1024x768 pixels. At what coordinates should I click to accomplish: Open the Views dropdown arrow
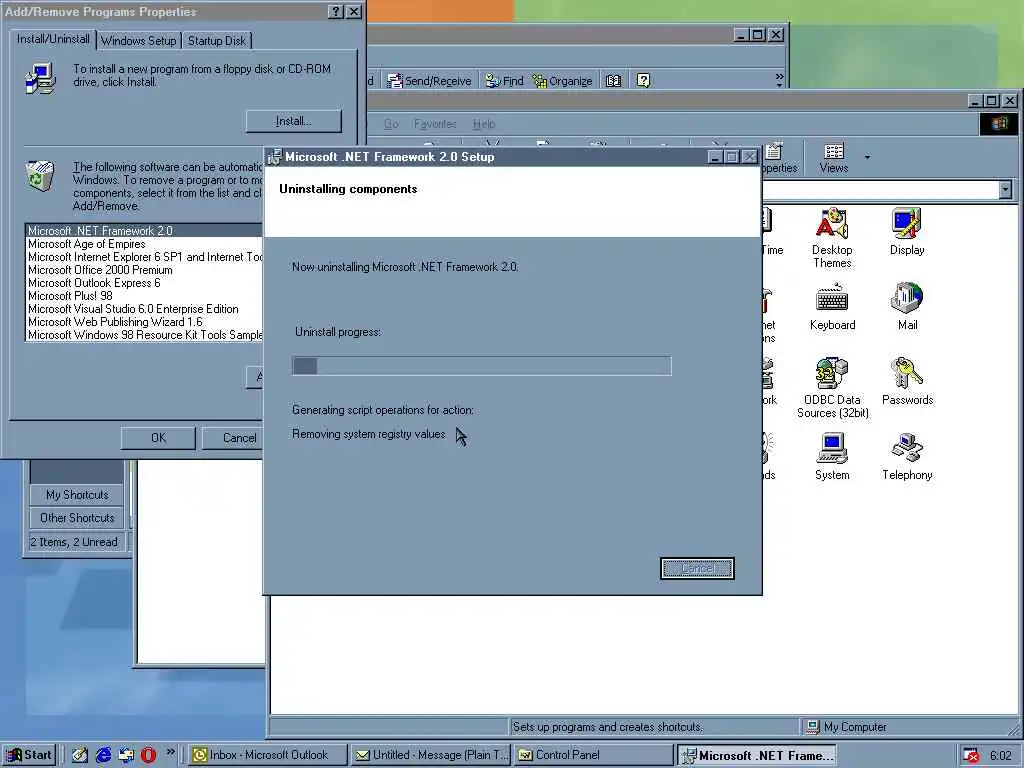[x=867, y=157]
